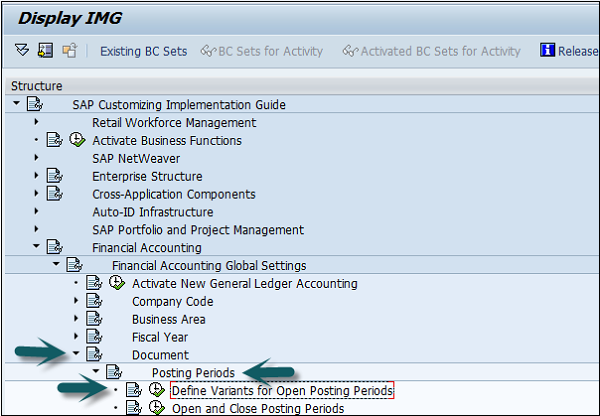
Task: Expand the SAP NetWeaver node
Action: [x=37, y=159]
